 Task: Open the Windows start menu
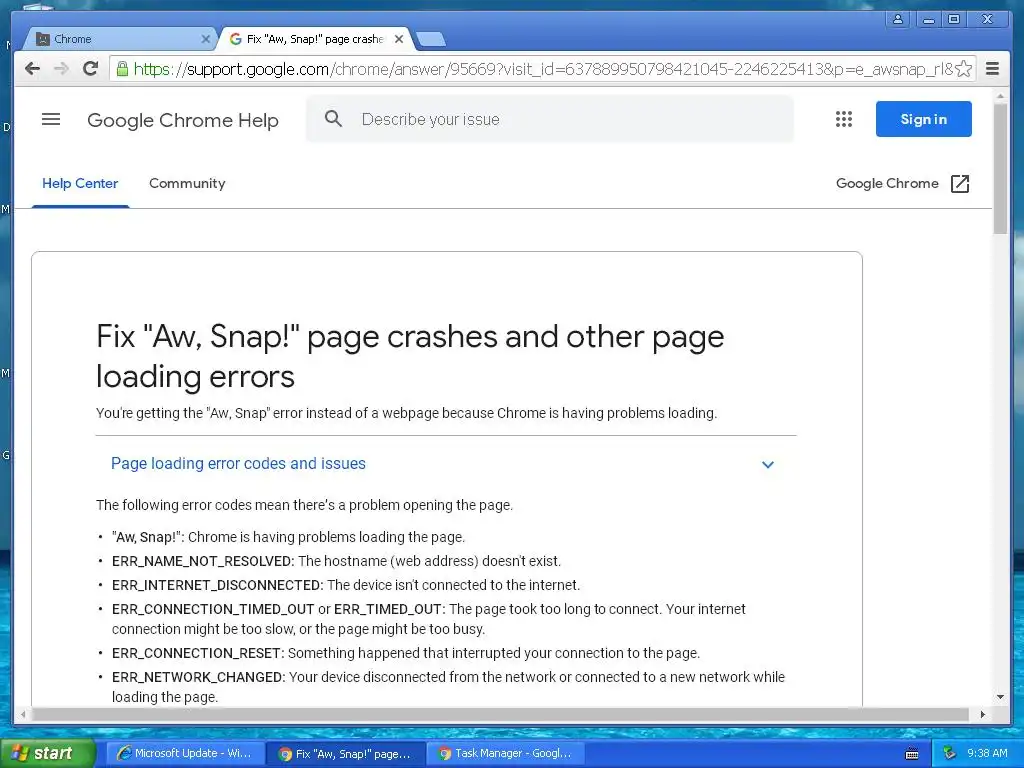pyautogui.click(x=48, y=754)
